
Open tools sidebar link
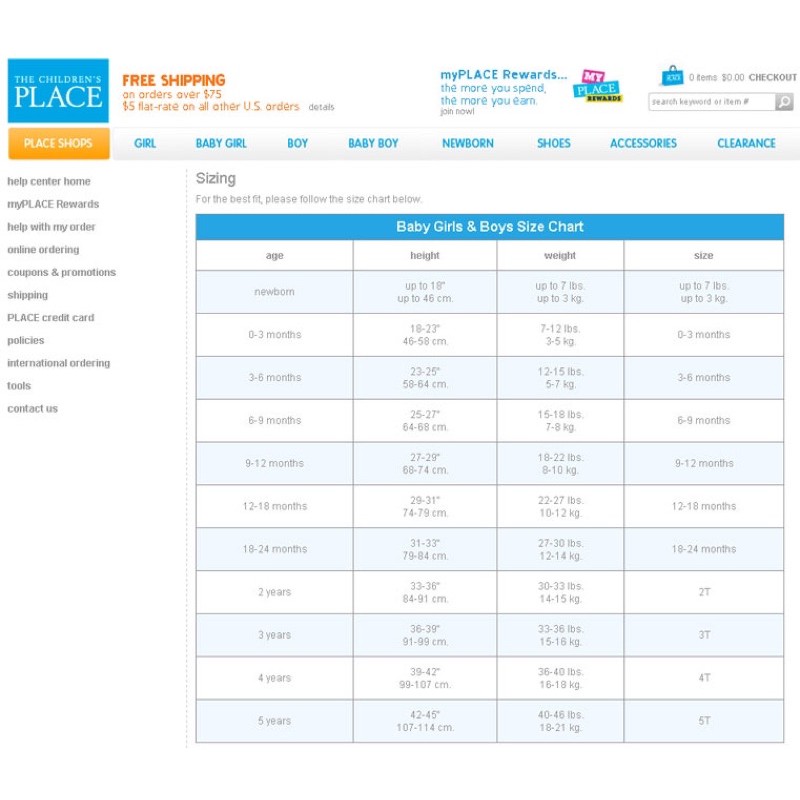[19, 386]
